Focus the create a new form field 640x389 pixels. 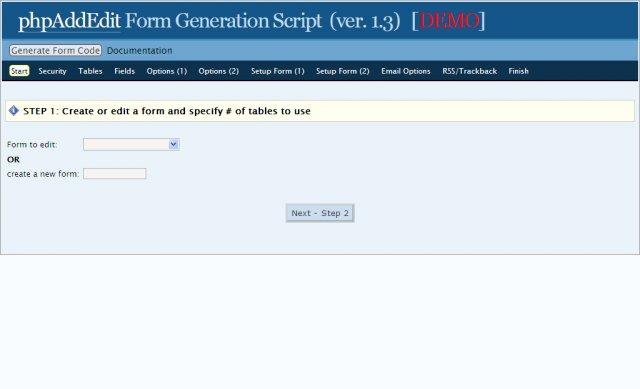click(x=115, y=173)
